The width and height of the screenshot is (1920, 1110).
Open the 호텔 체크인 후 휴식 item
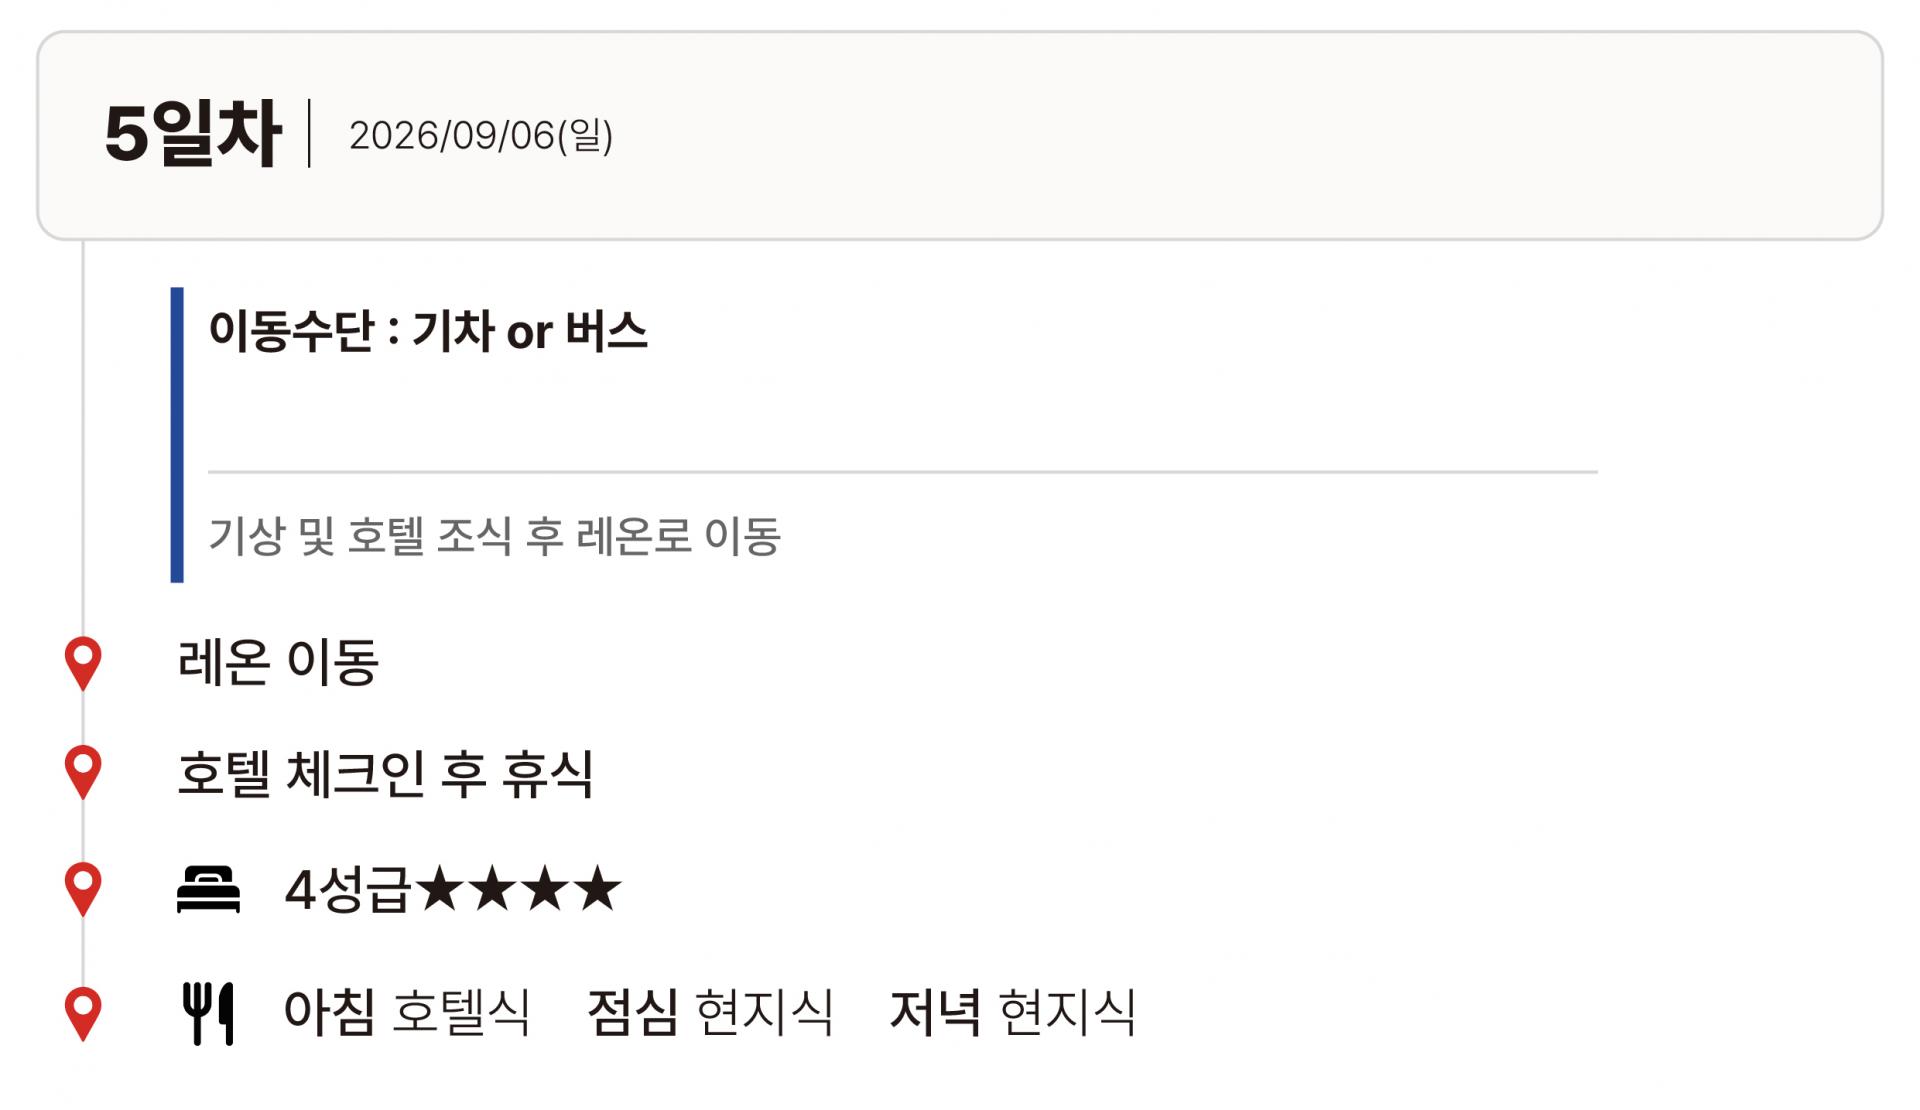click(x=385, y=773)
